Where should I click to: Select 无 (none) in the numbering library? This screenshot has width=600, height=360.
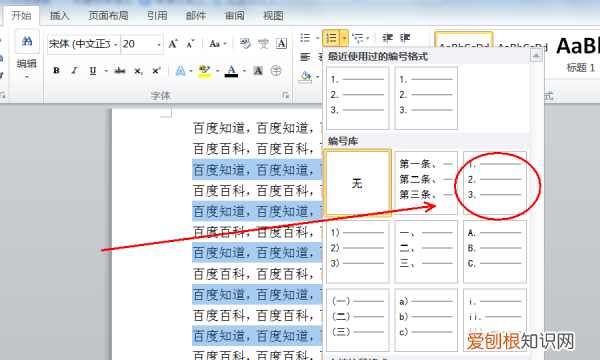357,183
